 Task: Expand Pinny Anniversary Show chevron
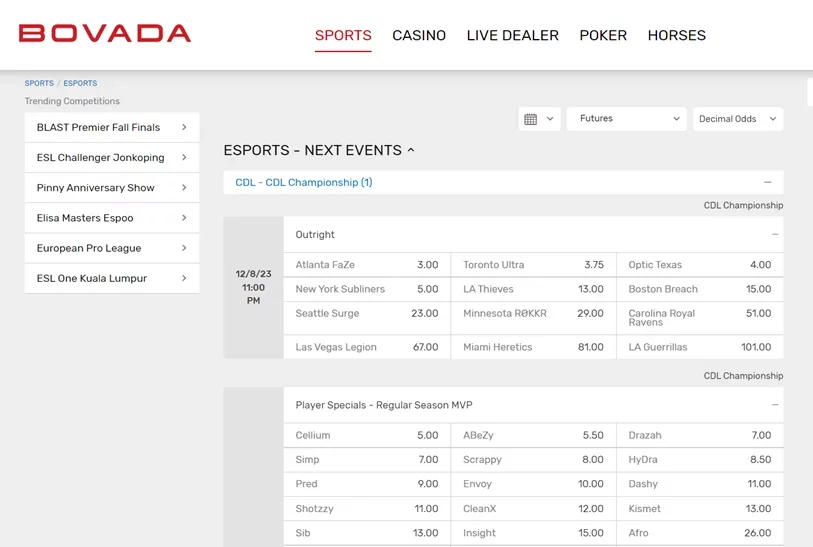[184, 188]
